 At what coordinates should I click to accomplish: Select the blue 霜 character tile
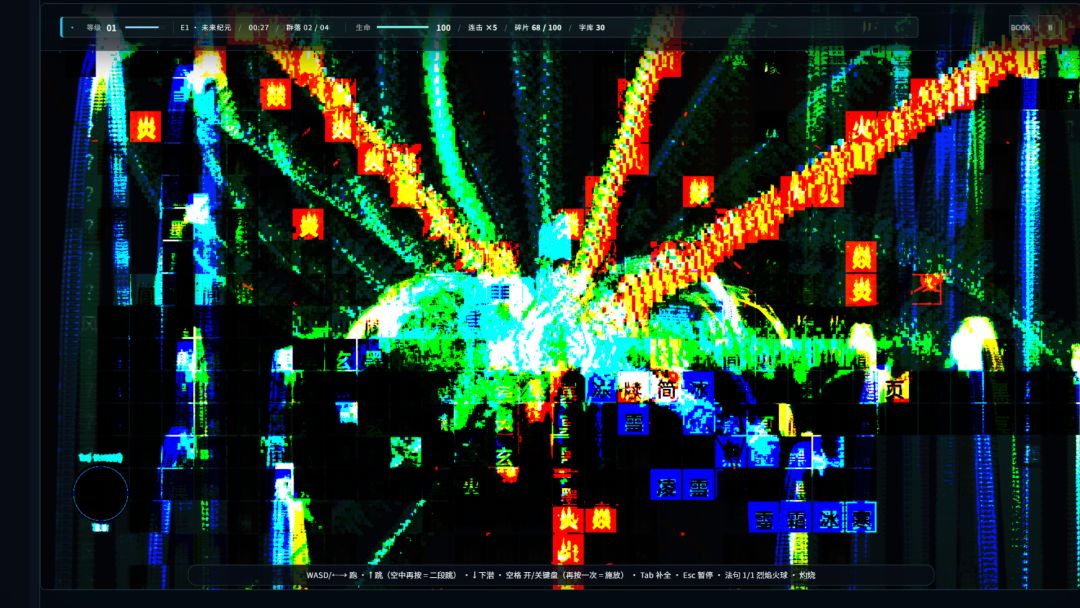(x=796, y=519)
